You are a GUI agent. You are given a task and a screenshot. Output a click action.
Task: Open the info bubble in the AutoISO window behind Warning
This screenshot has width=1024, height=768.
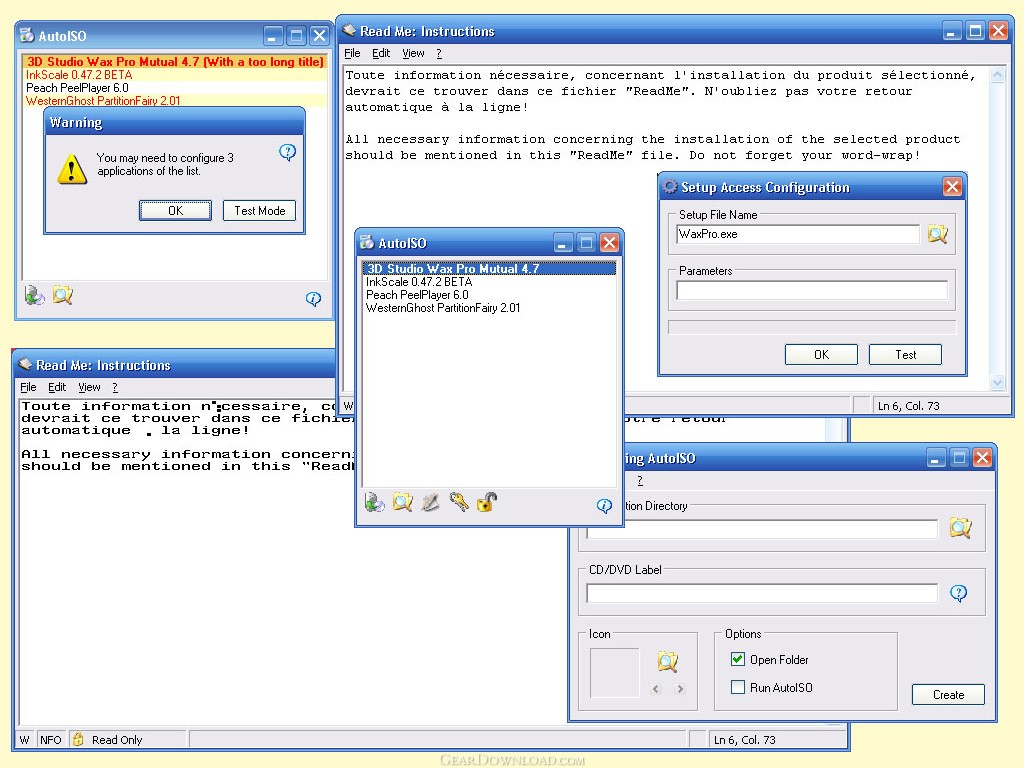313,299
